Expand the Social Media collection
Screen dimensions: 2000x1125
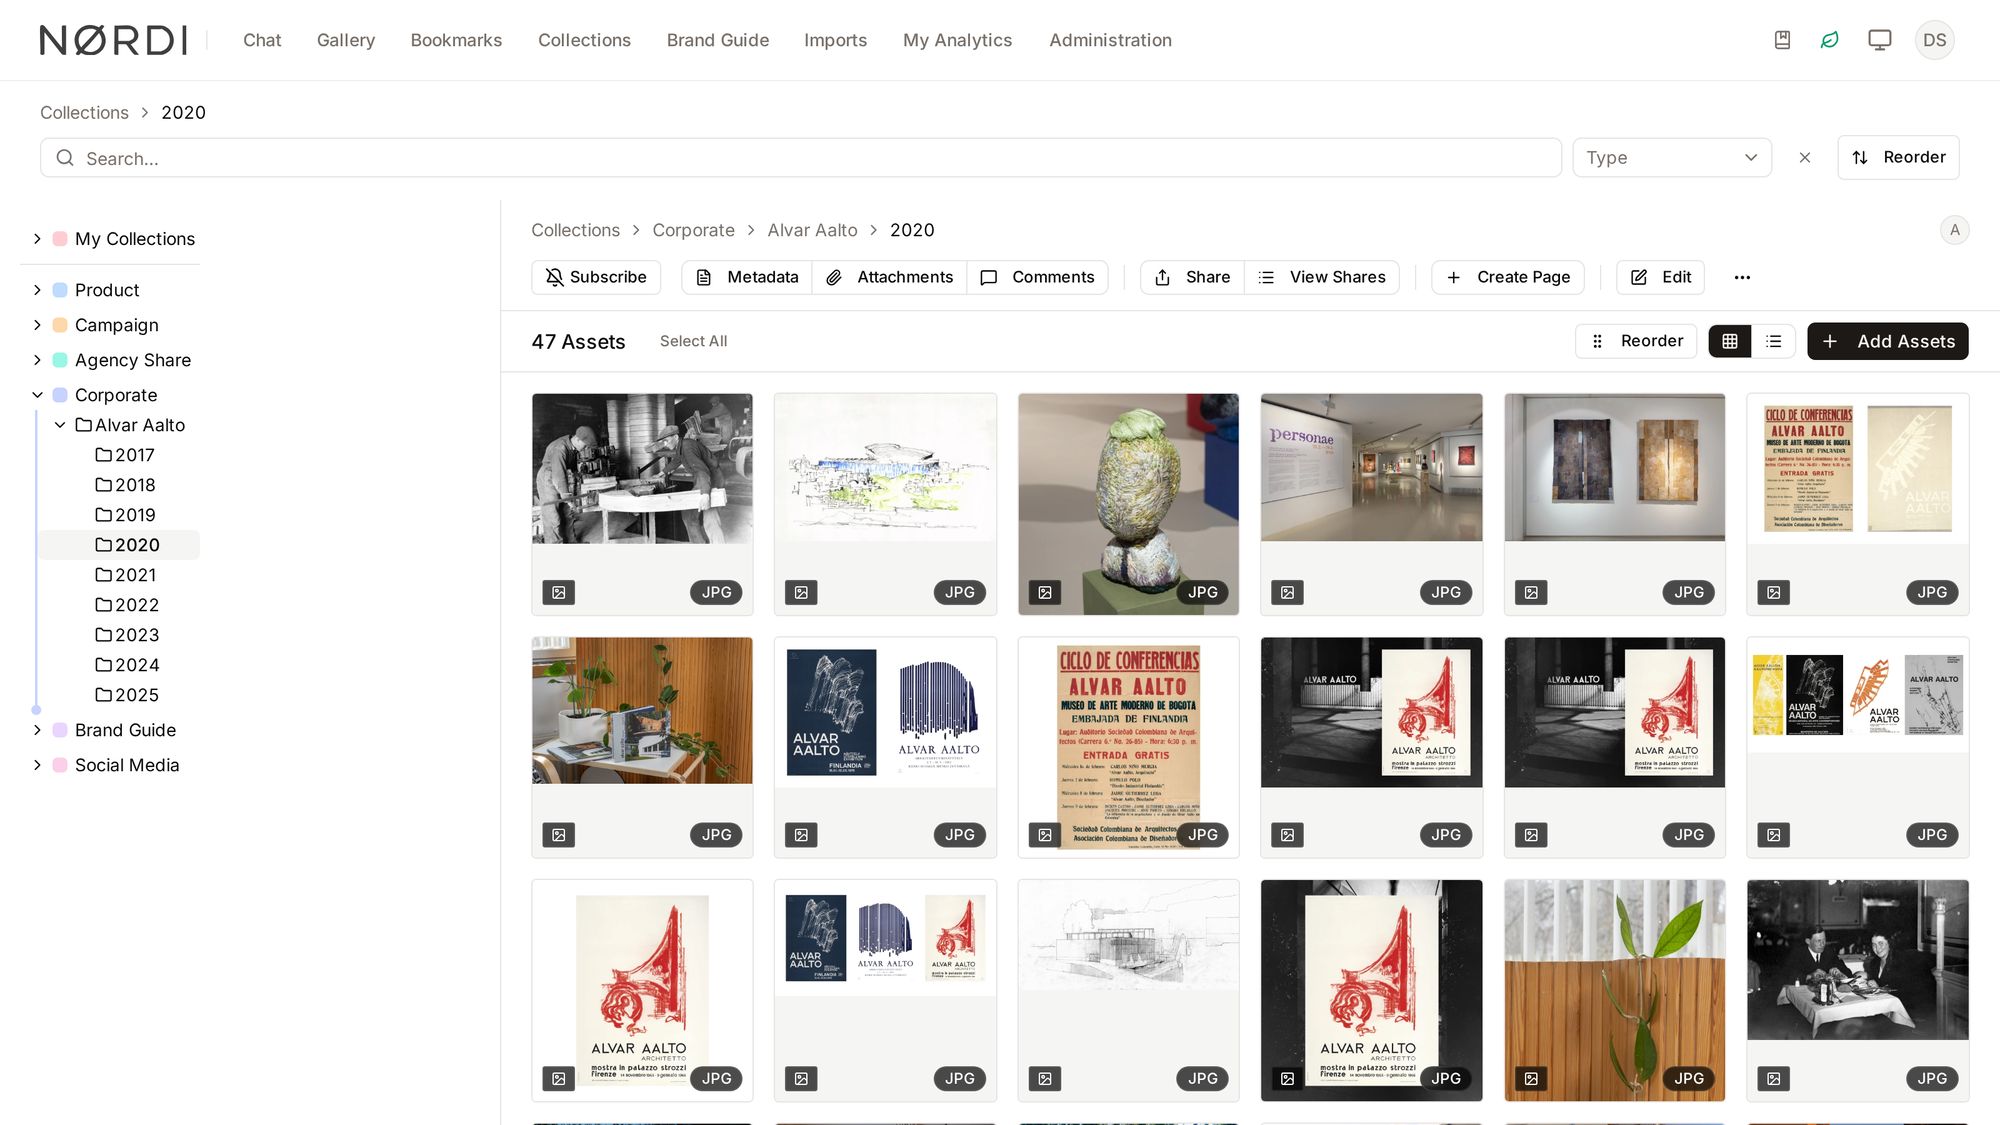coord(37,765)
